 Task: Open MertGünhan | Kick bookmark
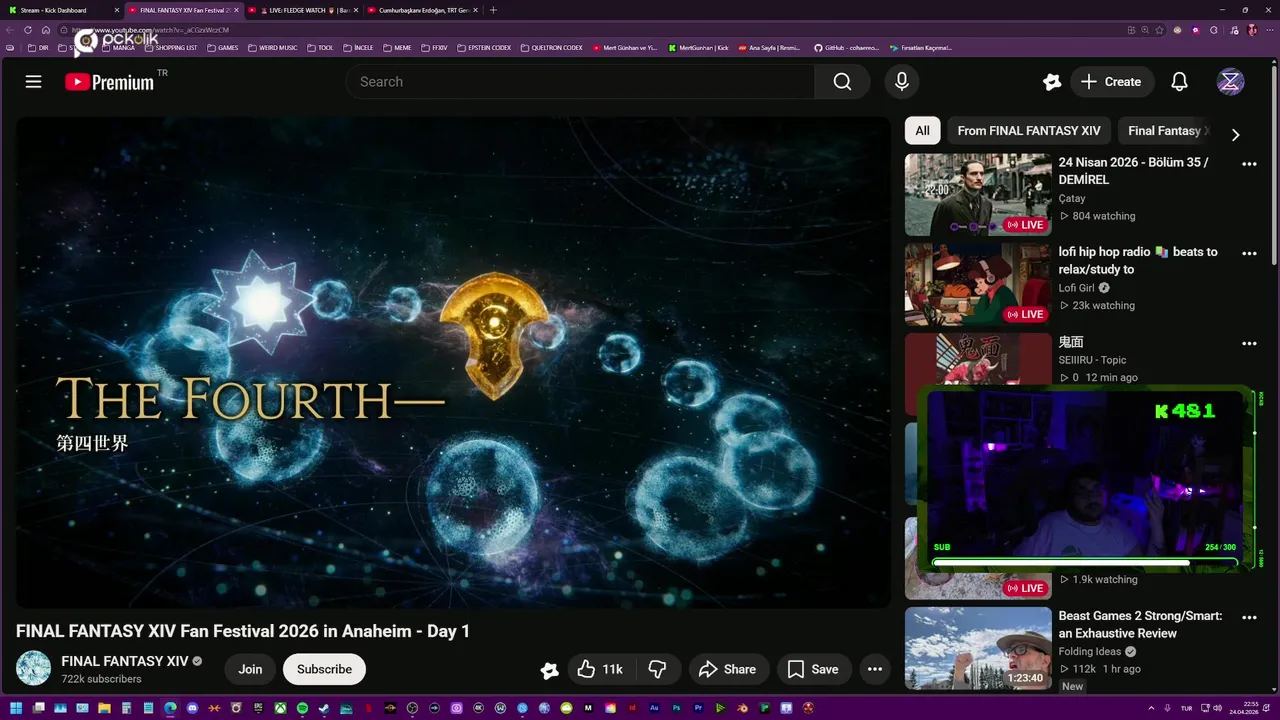(x=698, y=48)
